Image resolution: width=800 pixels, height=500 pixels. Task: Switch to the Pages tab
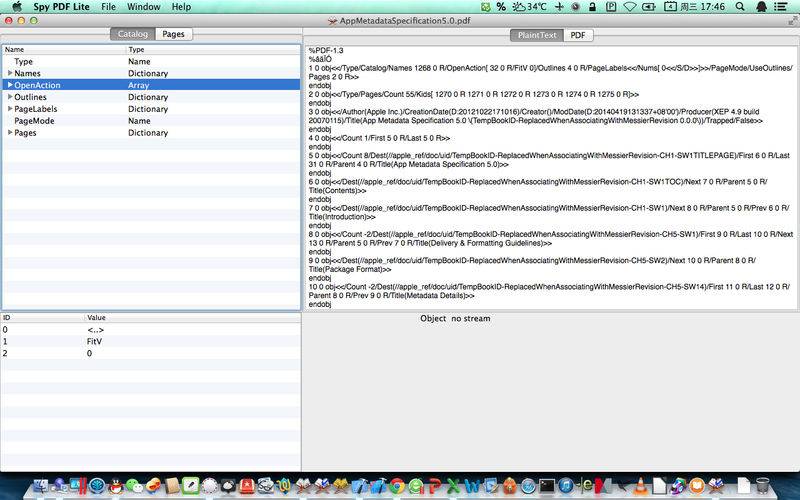tap(173, 34)
